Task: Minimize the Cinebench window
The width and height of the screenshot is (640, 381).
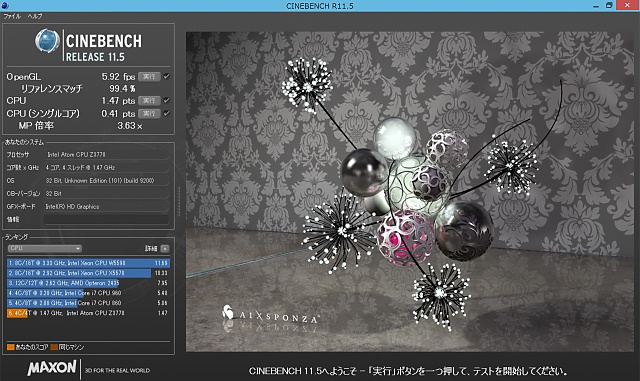Action: pyautogui.click(x=596, y=6)
